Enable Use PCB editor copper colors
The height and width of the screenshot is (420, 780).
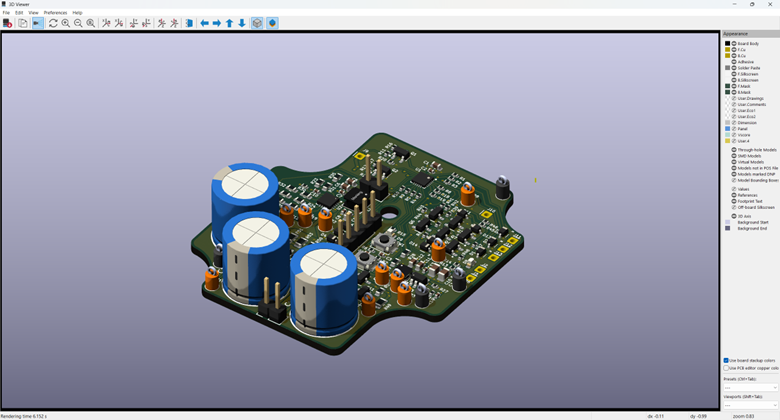(x=726, y=368)
